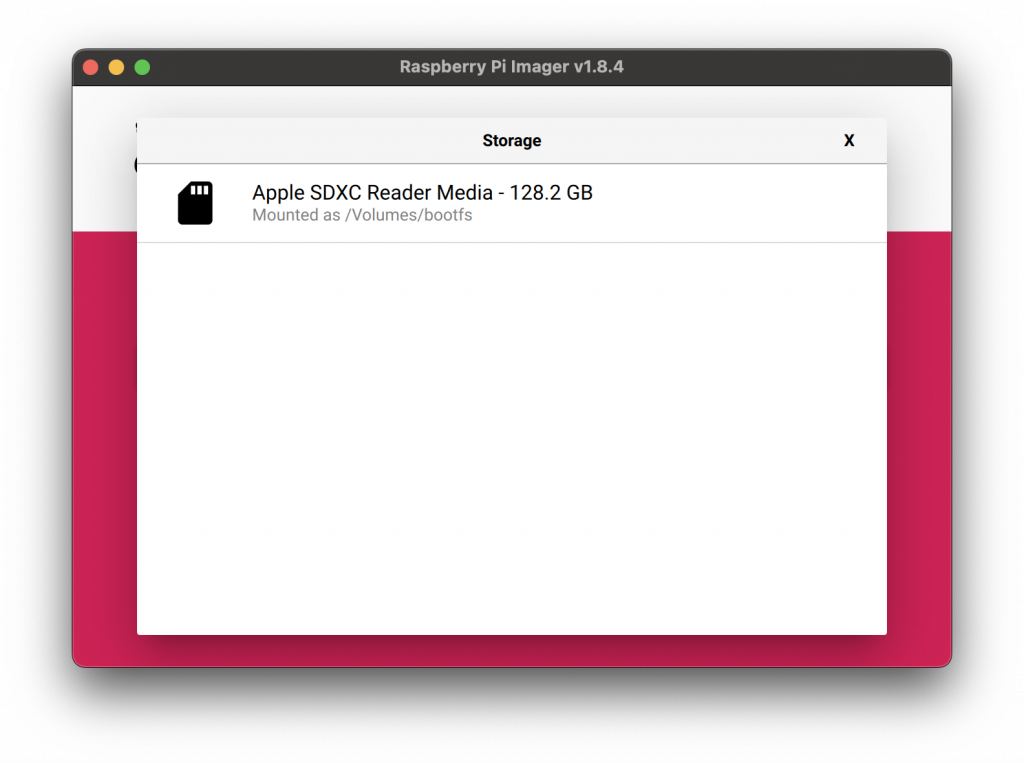Image resolution: width=1024 pixels, height=763 pixels.
Task: Maximize window with the green button
Action: [x=142, y=68]
